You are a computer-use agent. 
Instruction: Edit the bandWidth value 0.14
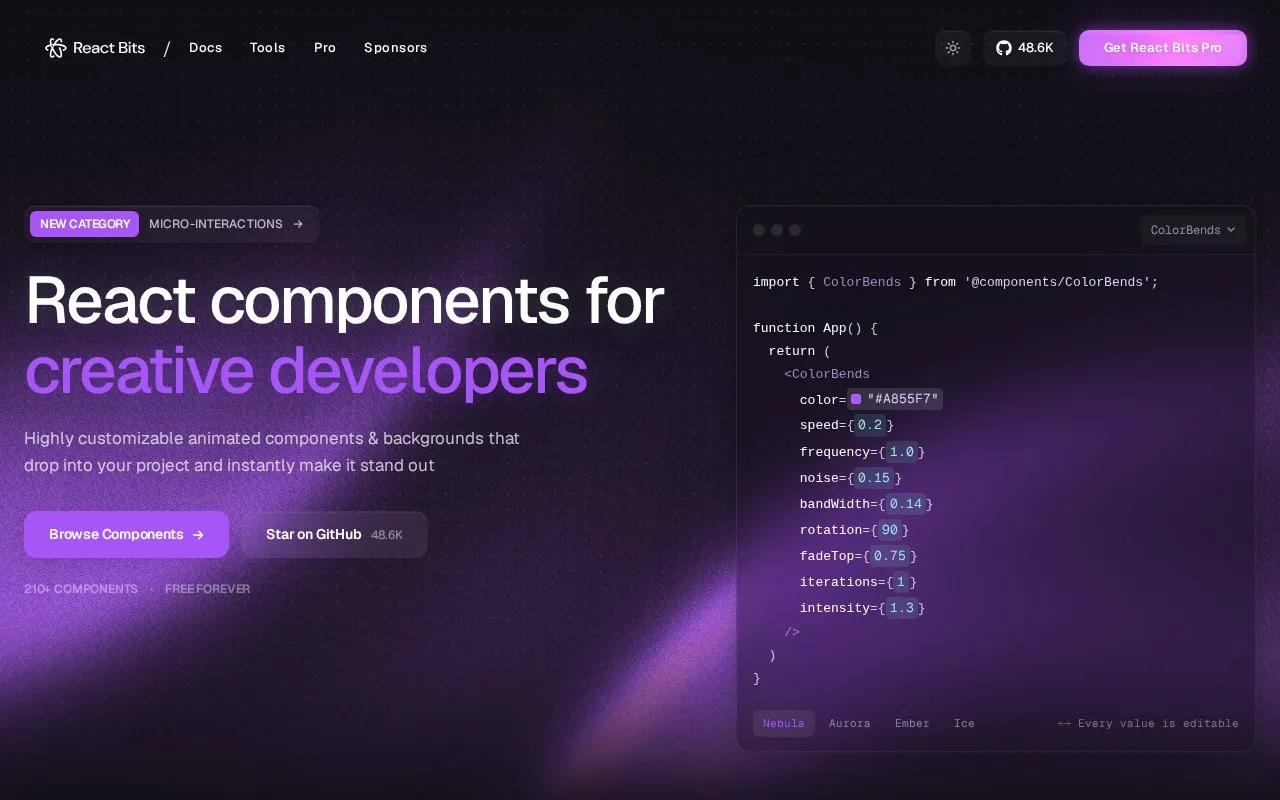(906, 504)
